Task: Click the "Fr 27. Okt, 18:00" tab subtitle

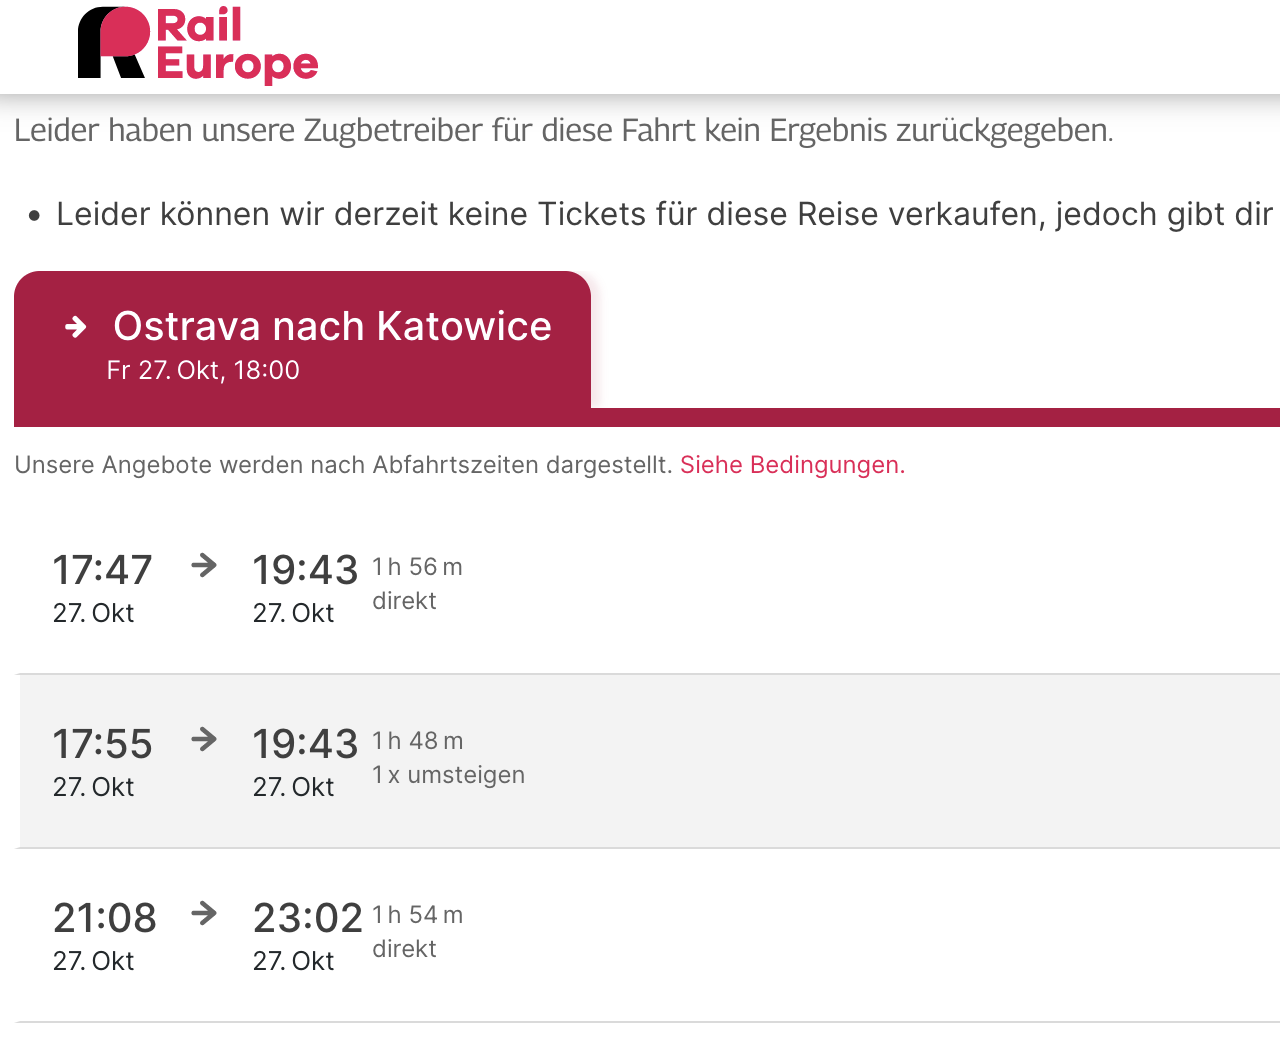Action: [203, 371]
